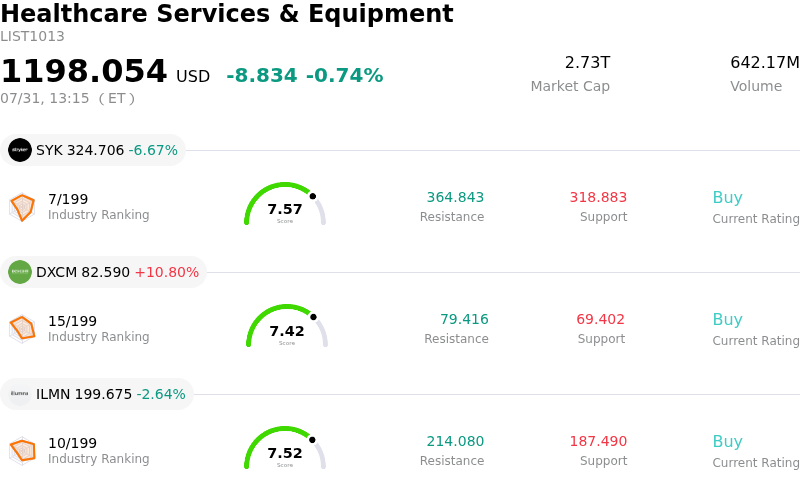This screenshot has height=488, width=800.
Task: Open the DXCM 82.590 stock chip
Action: click(x=104, y=272)
